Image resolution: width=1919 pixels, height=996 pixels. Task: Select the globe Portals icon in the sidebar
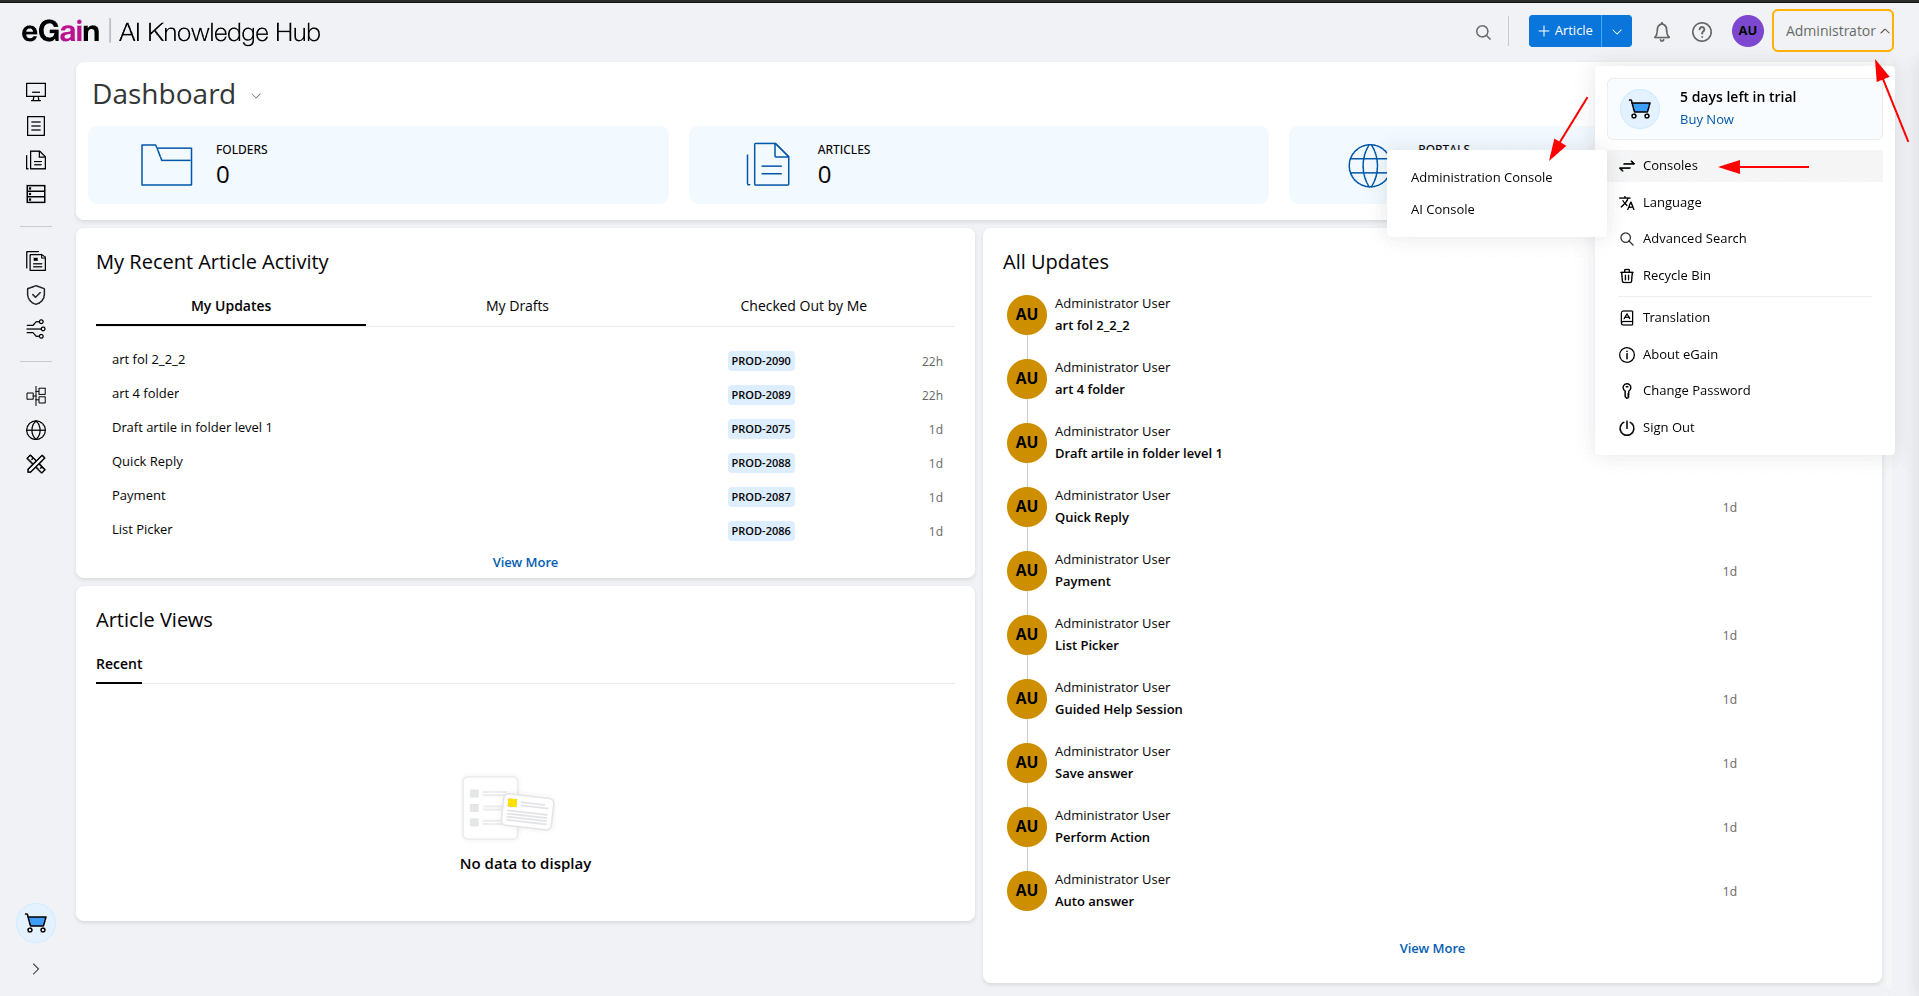click(36, 430)
